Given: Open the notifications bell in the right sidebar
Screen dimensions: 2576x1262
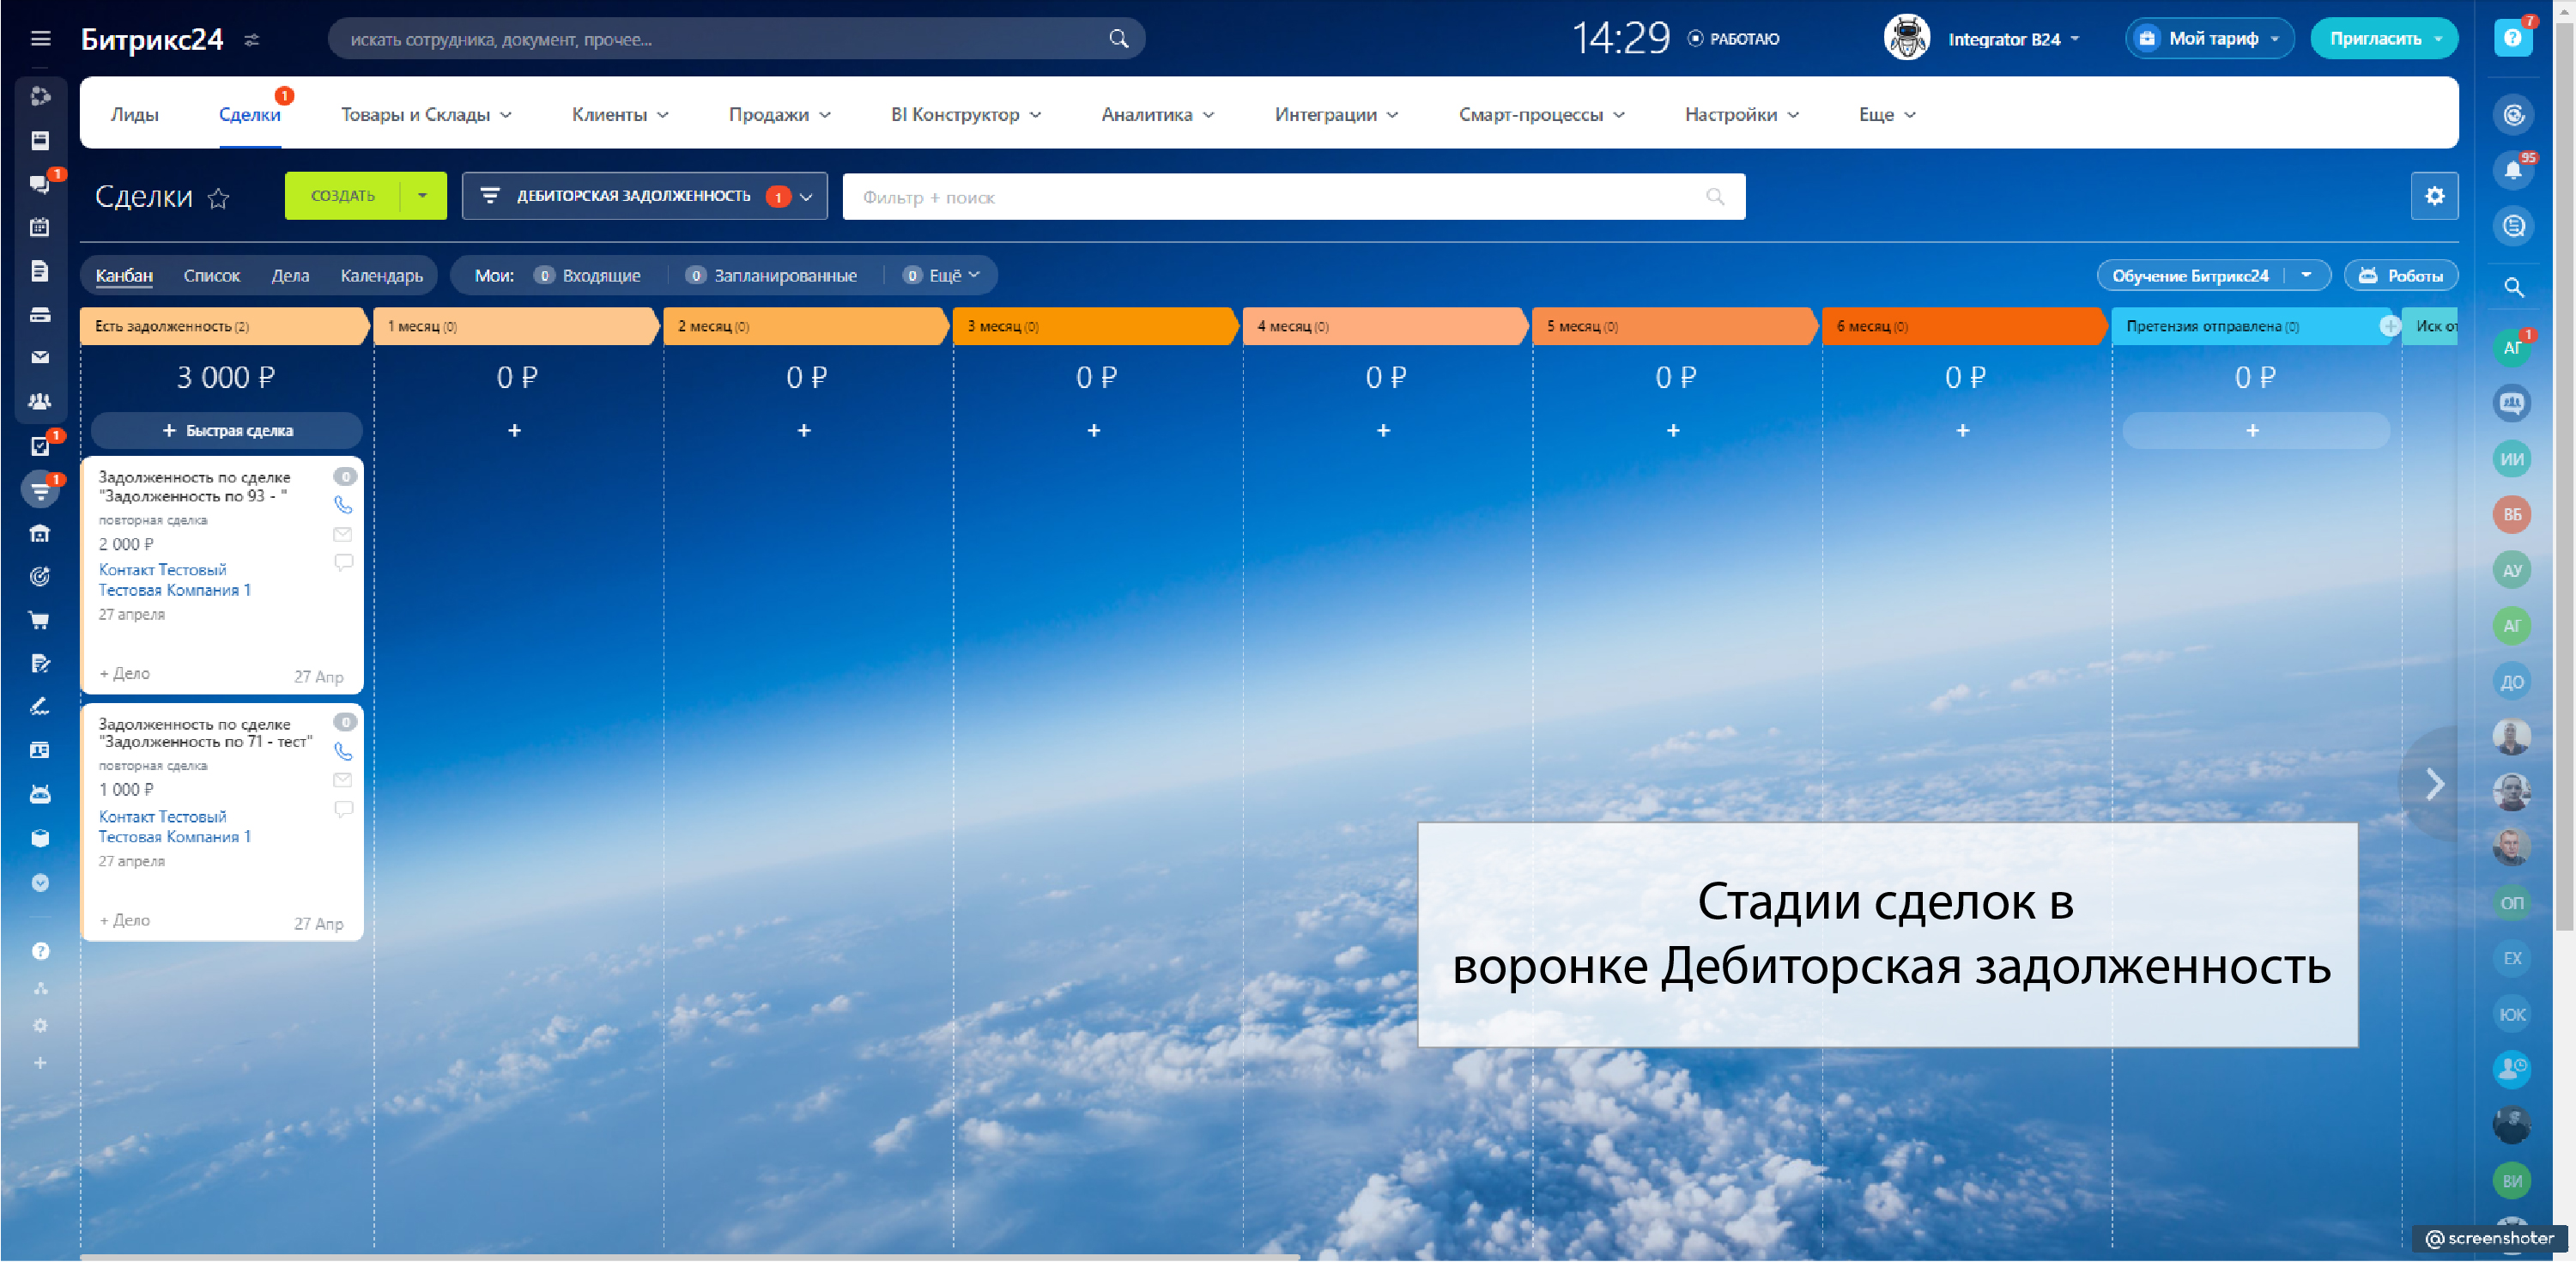Looking at the screenshot, I should coord(2512,170).
